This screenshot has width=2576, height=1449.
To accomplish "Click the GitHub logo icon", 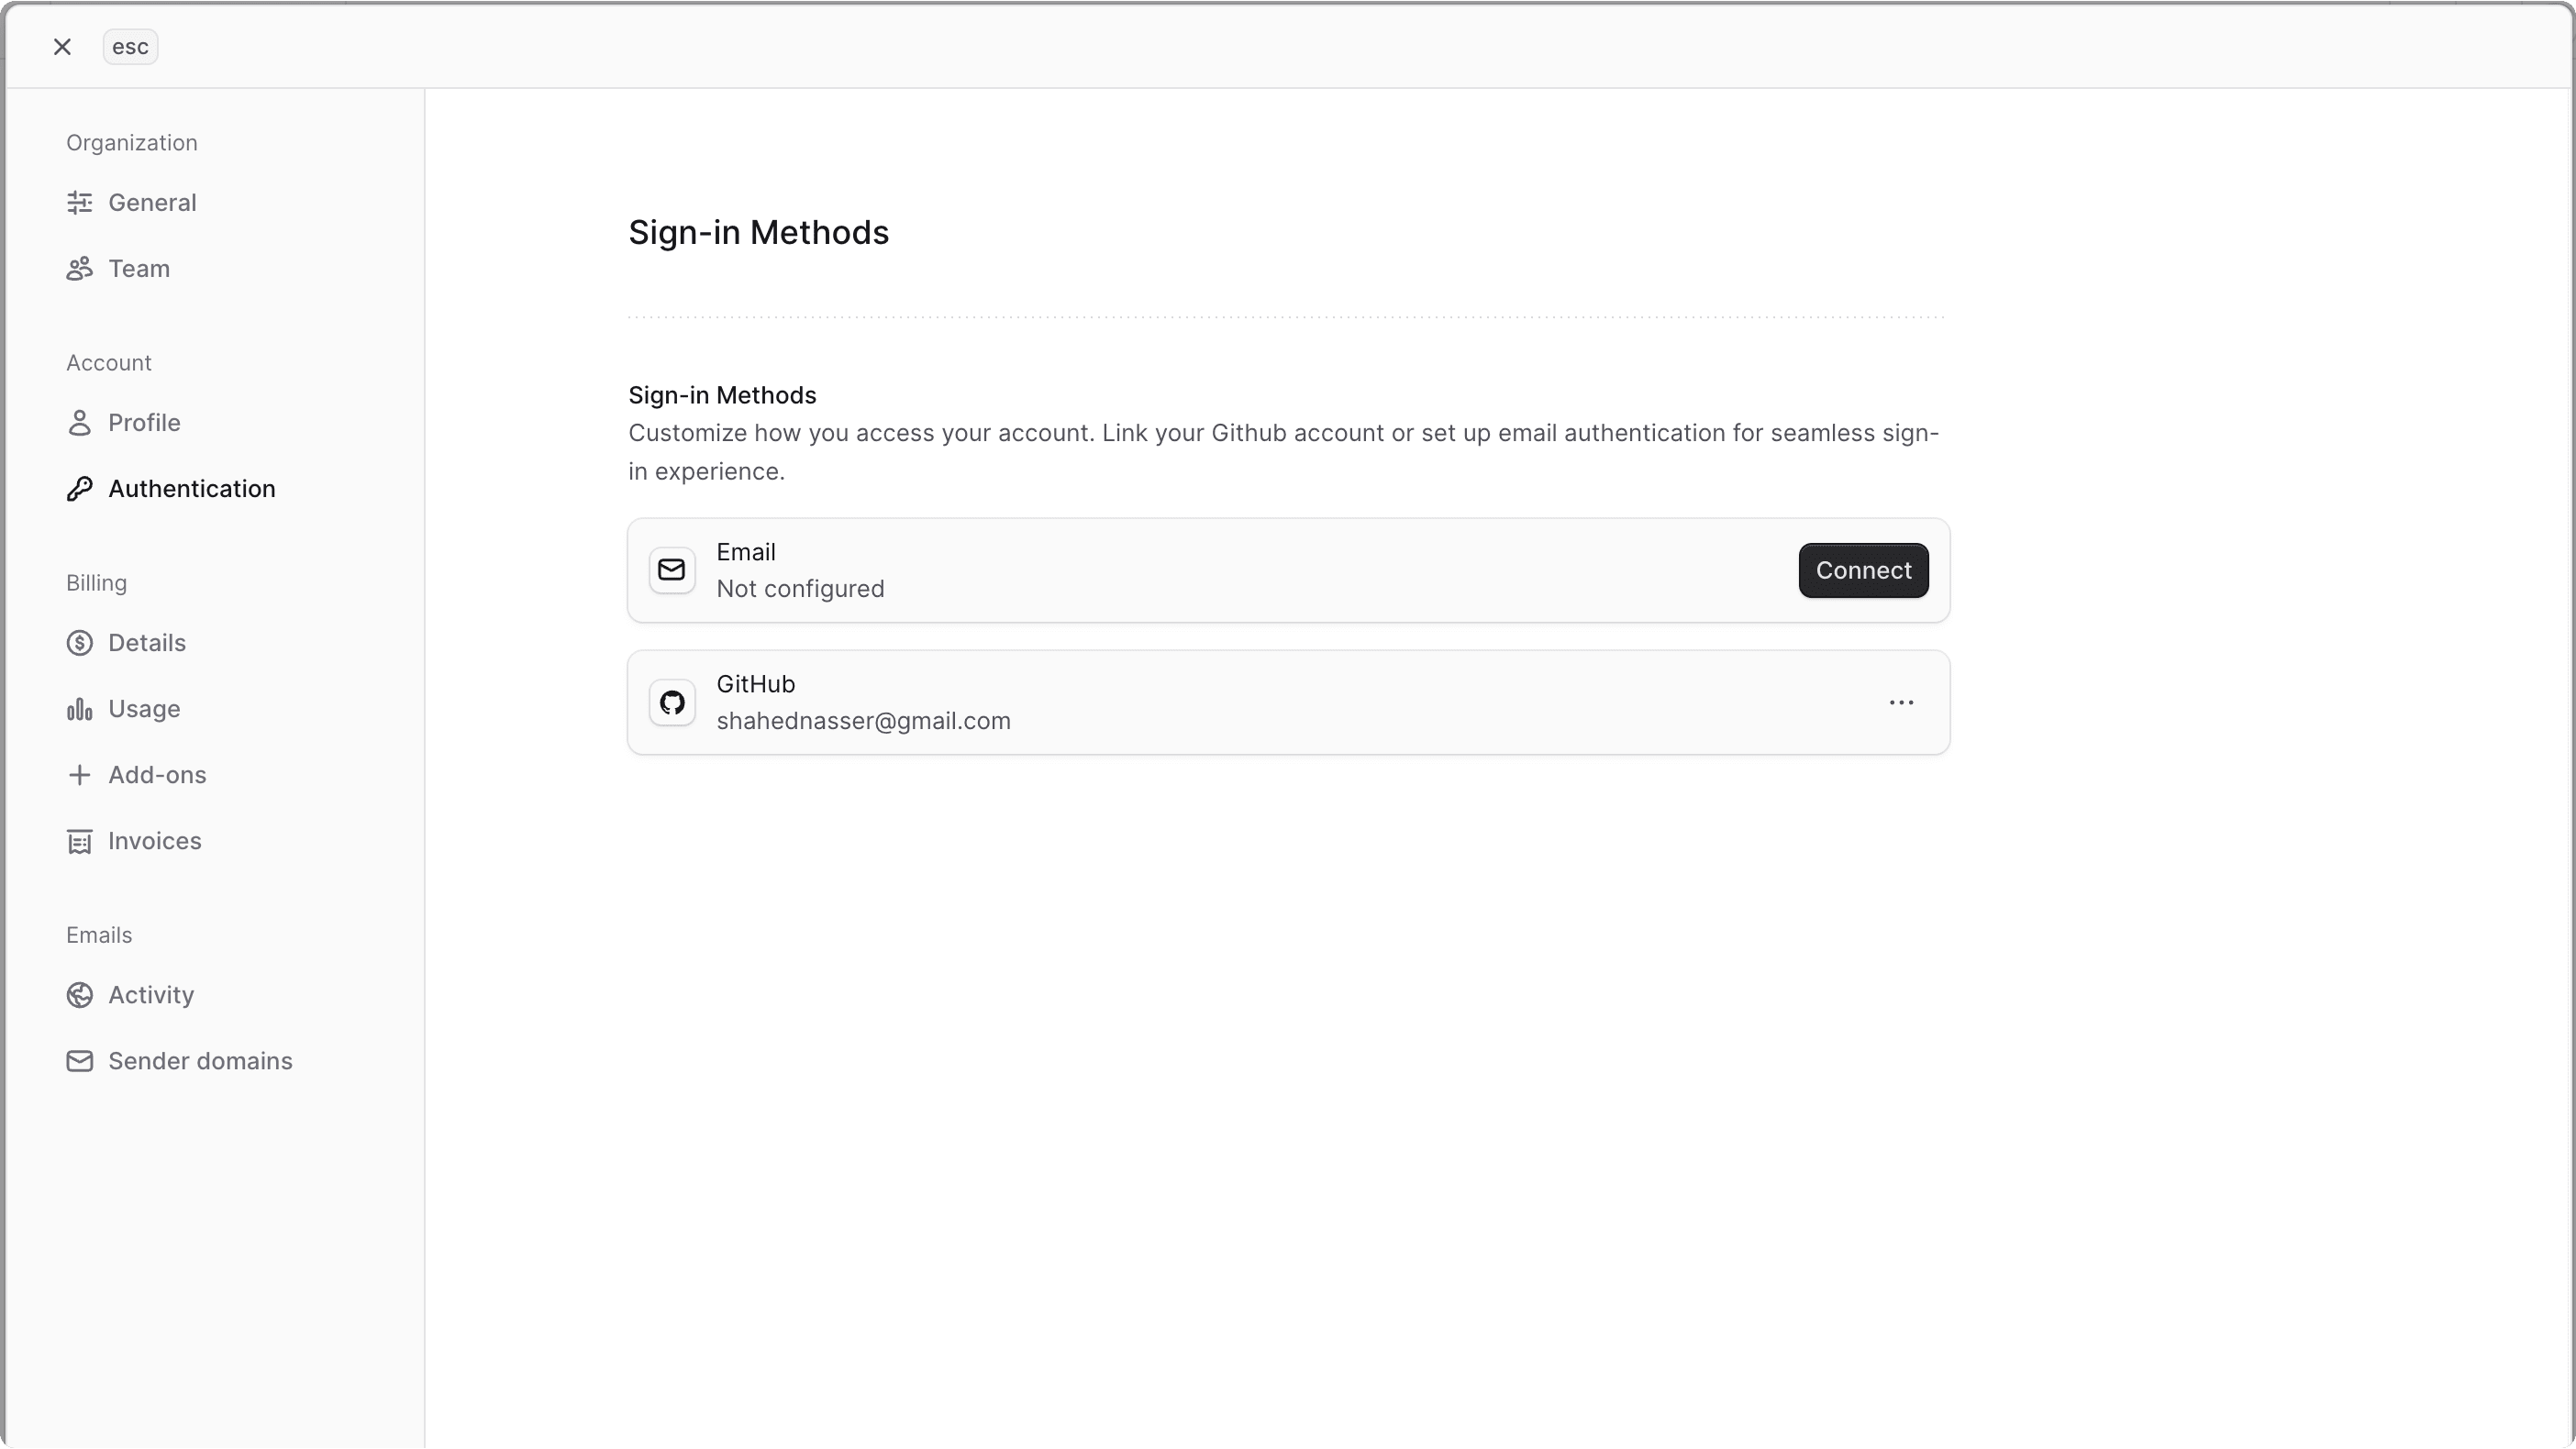I will coord(672,702).
